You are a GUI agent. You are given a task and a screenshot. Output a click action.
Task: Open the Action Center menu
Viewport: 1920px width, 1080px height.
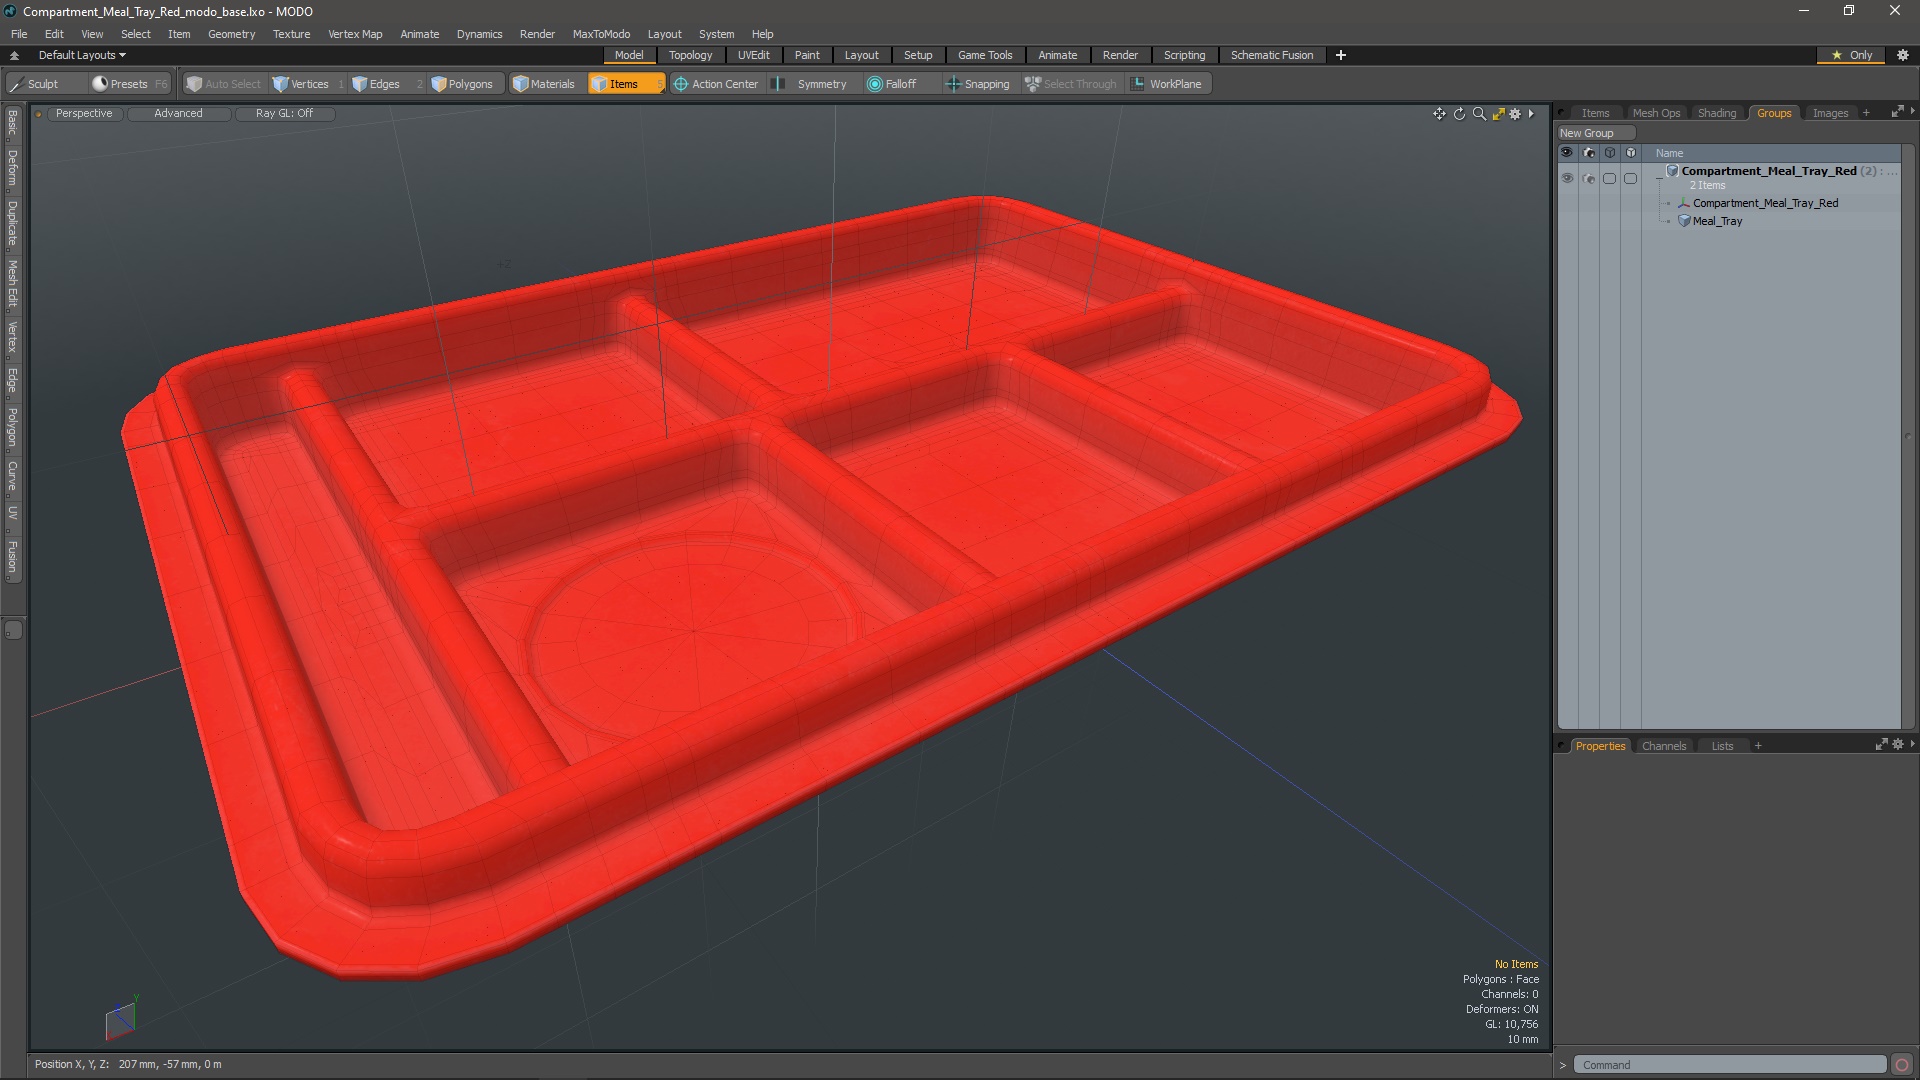coord(716,84)
